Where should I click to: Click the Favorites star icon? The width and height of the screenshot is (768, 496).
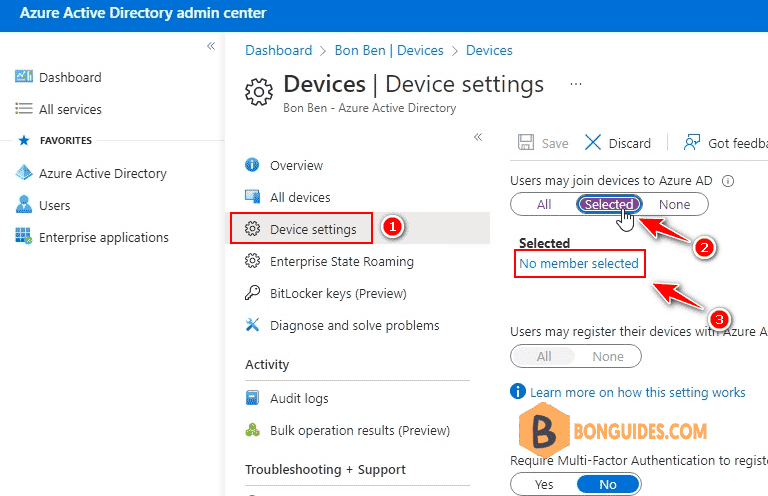[24, 141]
